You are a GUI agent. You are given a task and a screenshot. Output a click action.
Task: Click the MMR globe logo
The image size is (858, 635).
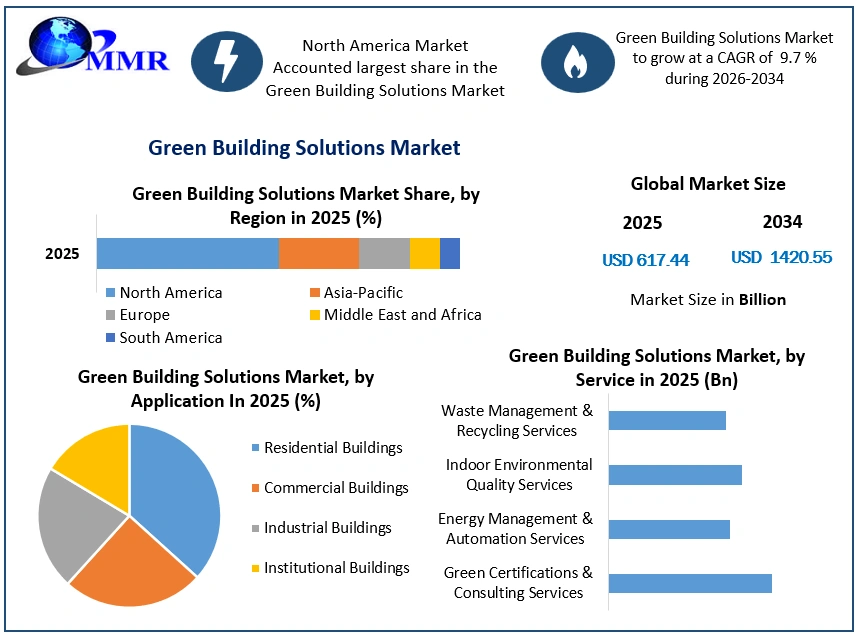coord(93,48)
